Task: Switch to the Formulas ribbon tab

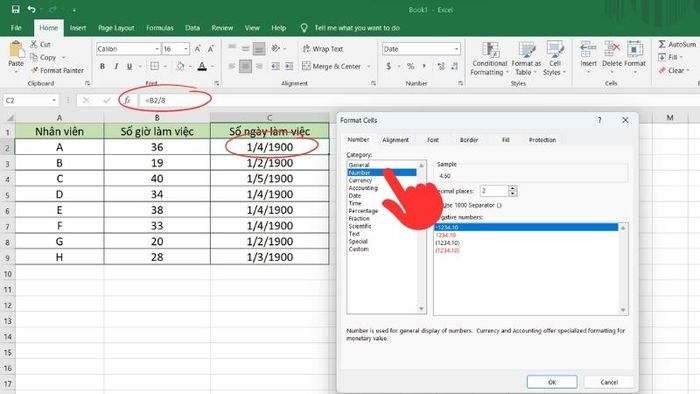Action: [x=159, y=28]
